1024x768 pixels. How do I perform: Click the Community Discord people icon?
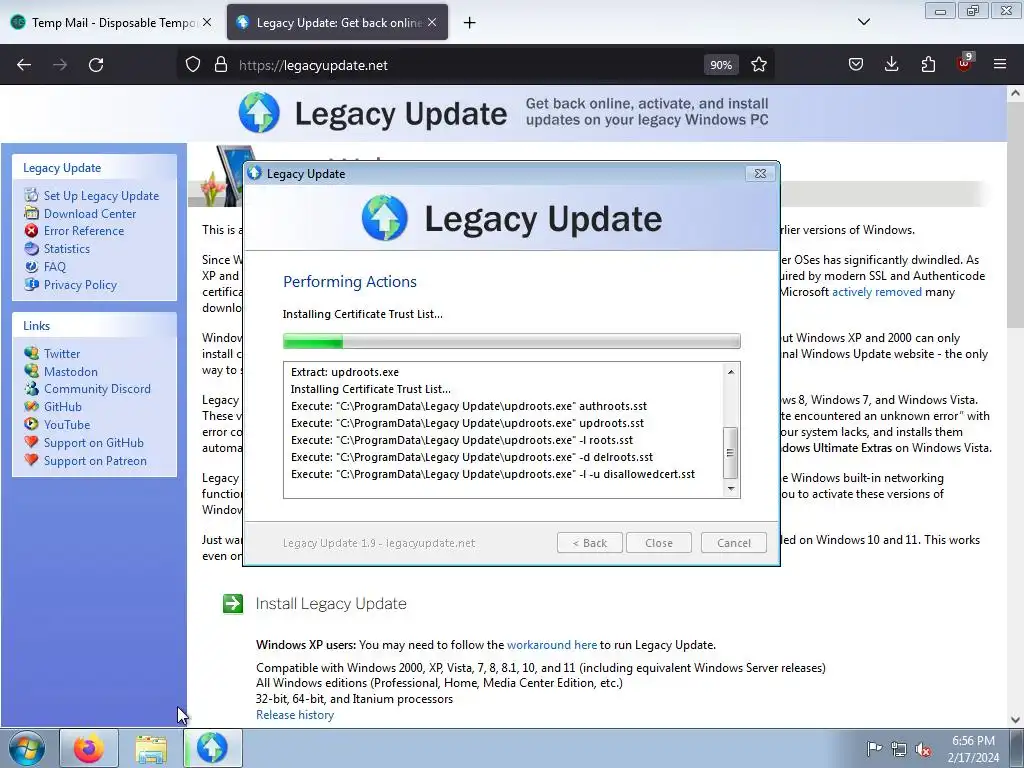(31, 389)
